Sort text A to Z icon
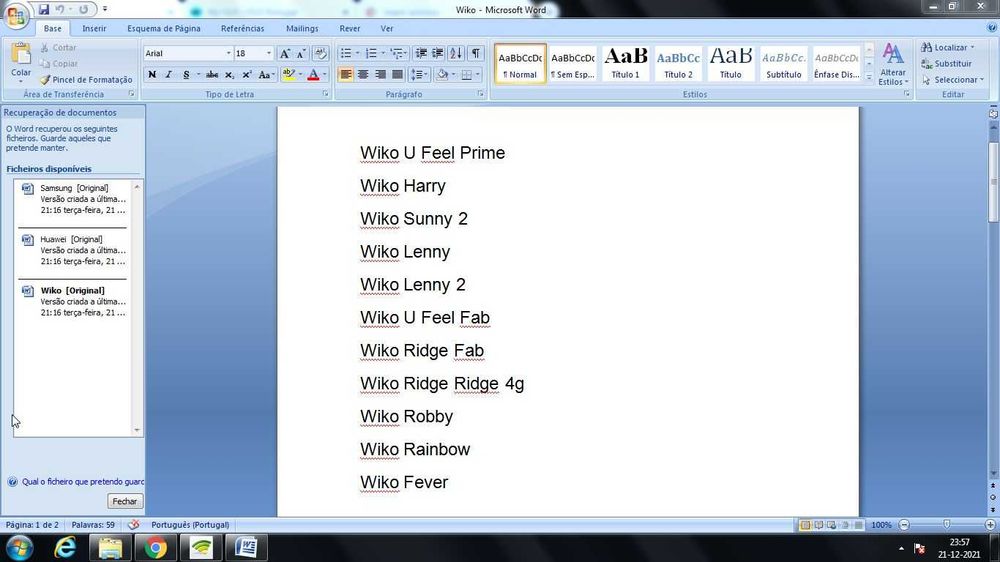The height and width of the screenshot is (562, 1000). point(456,54)
